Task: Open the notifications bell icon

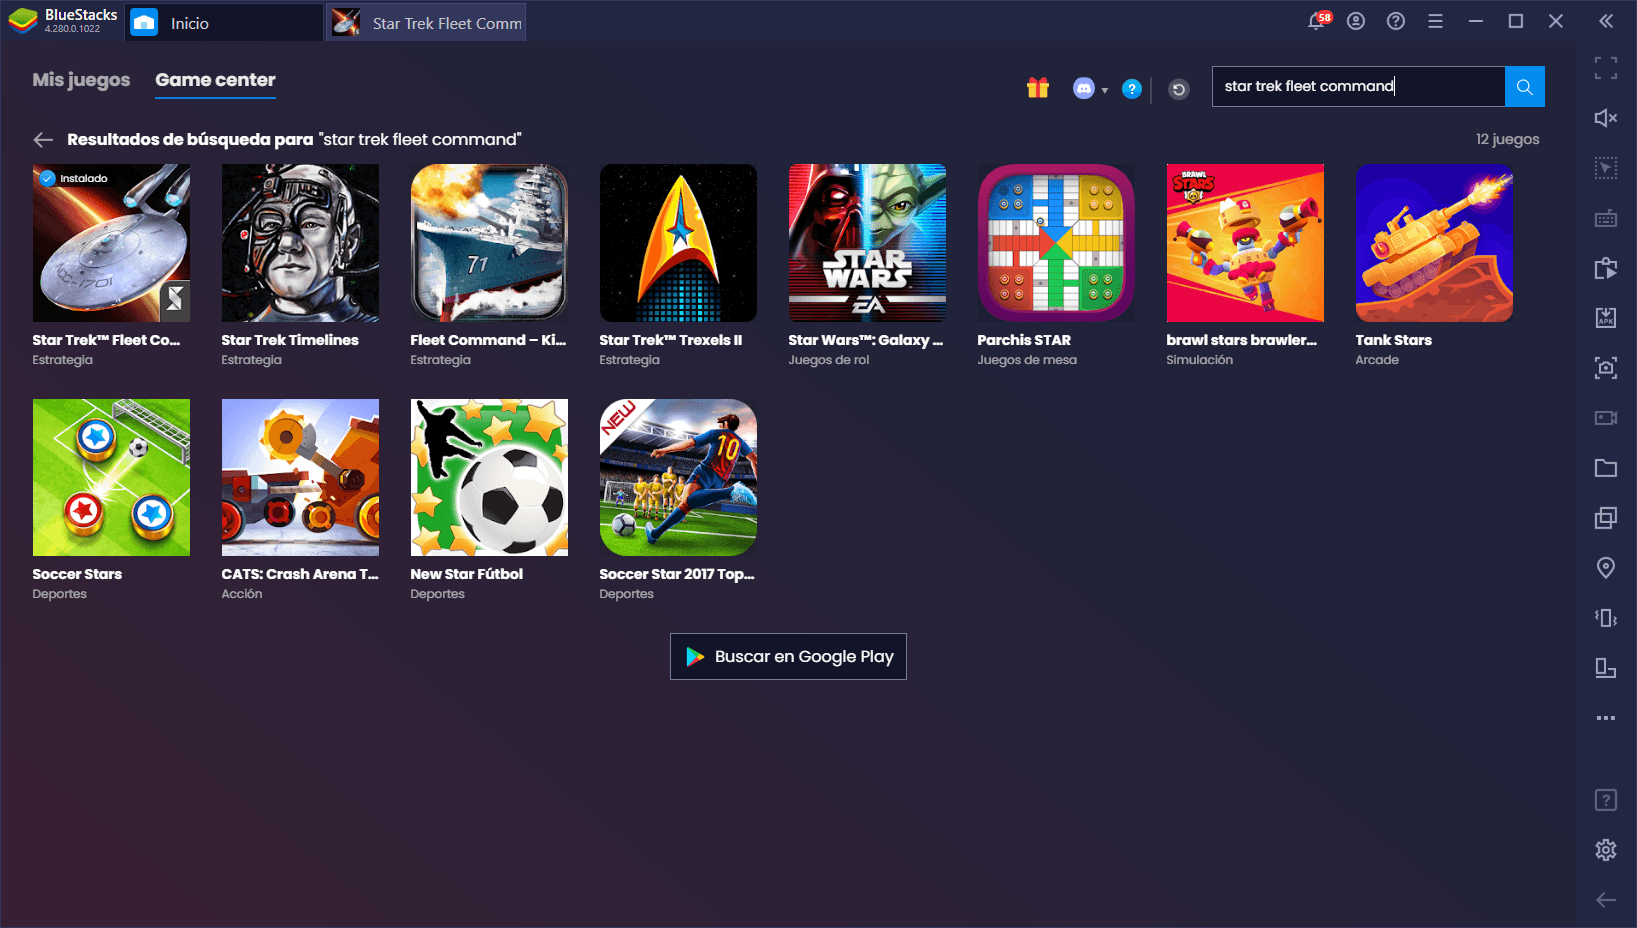Action: point(1318,21)
